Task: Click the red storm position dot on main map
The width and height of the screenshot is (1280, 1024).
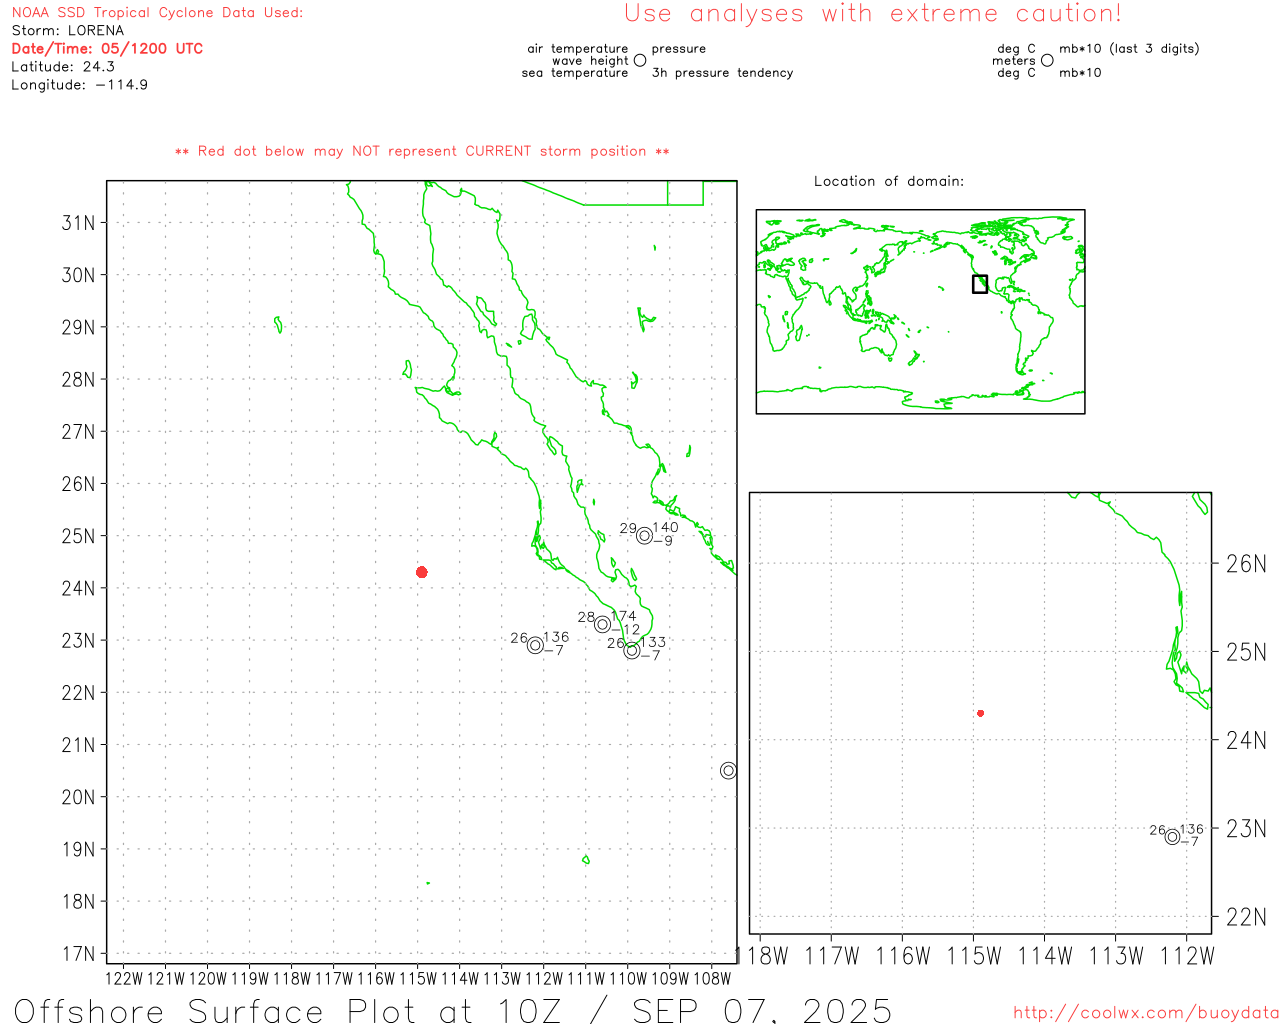Action: coord(422,572)
